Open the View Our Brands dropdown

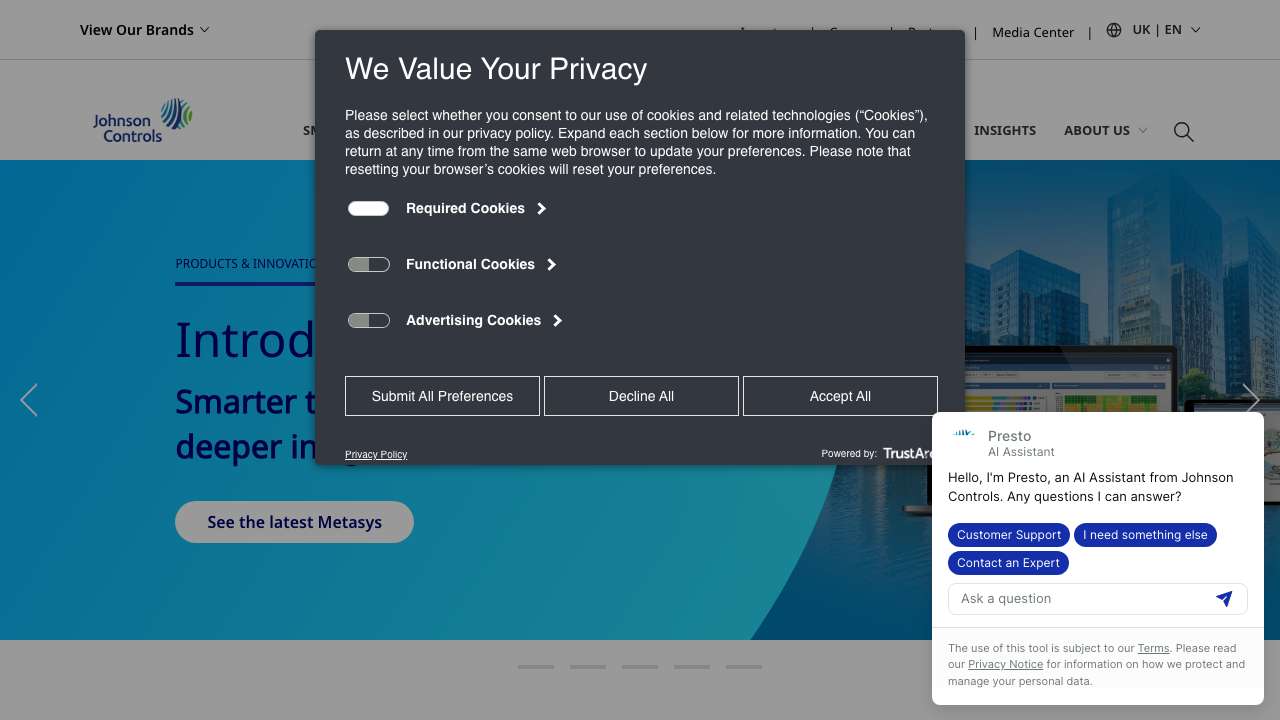[144, 30]
